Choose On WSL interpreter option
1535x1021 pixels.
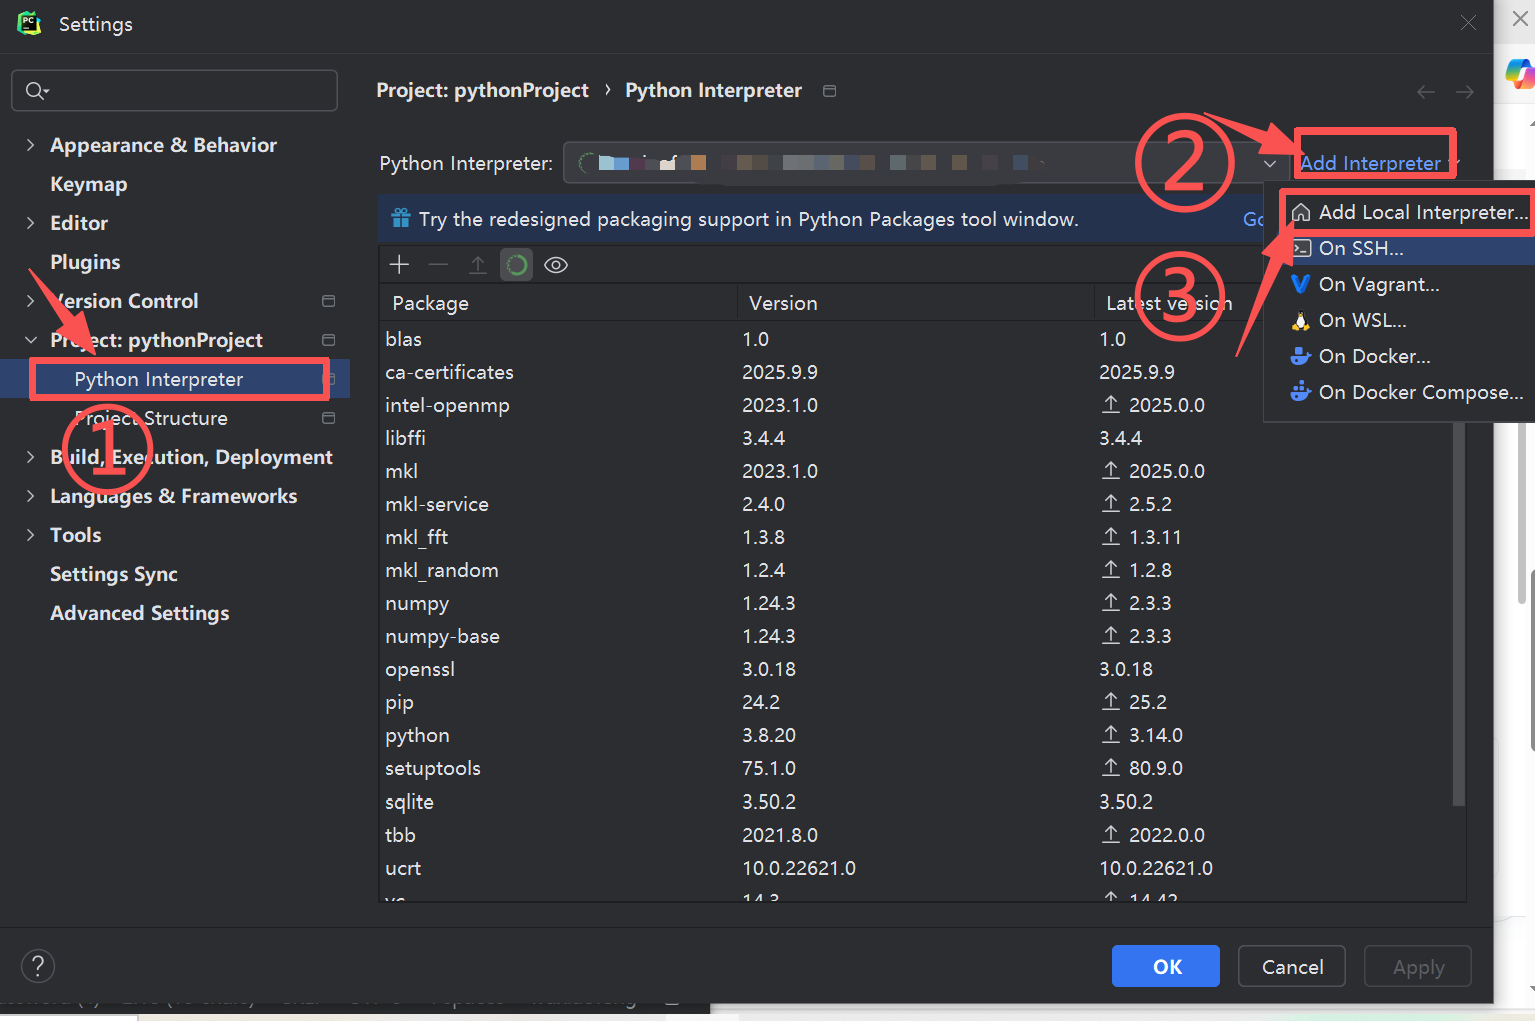click(1400, 320)
